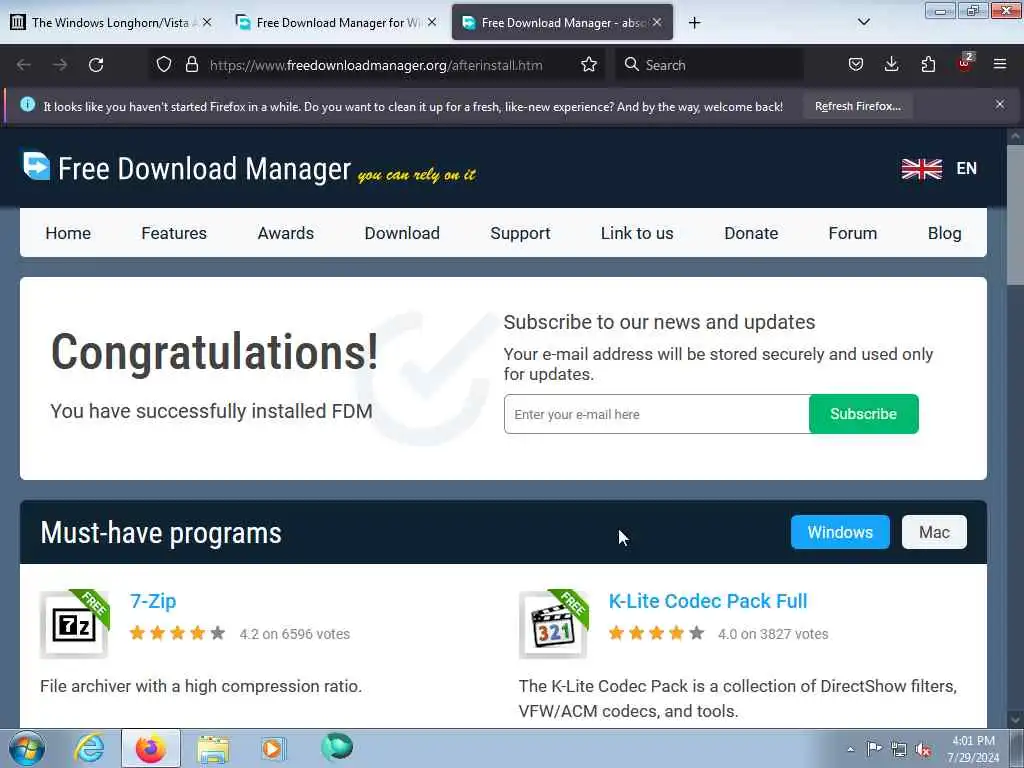Click the Free Download Manager logo icon
The width and height of the screenshot is (1024, 768).
coord(36,166)
